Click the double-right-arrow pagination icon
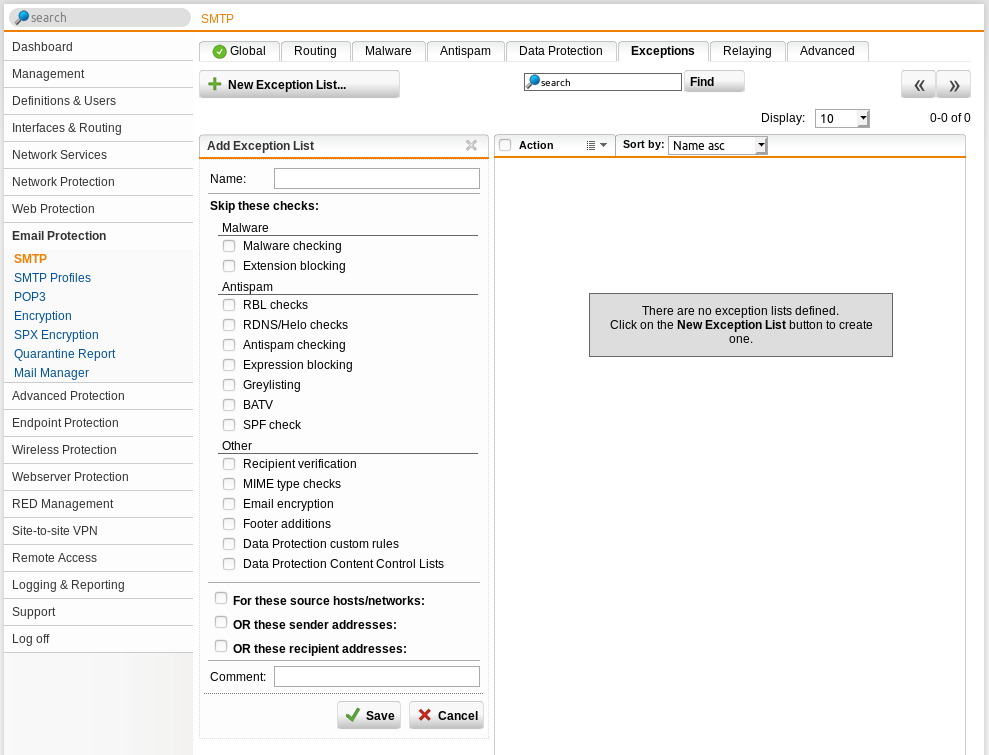This screenshot has width=989, height=755. [953, 84]
